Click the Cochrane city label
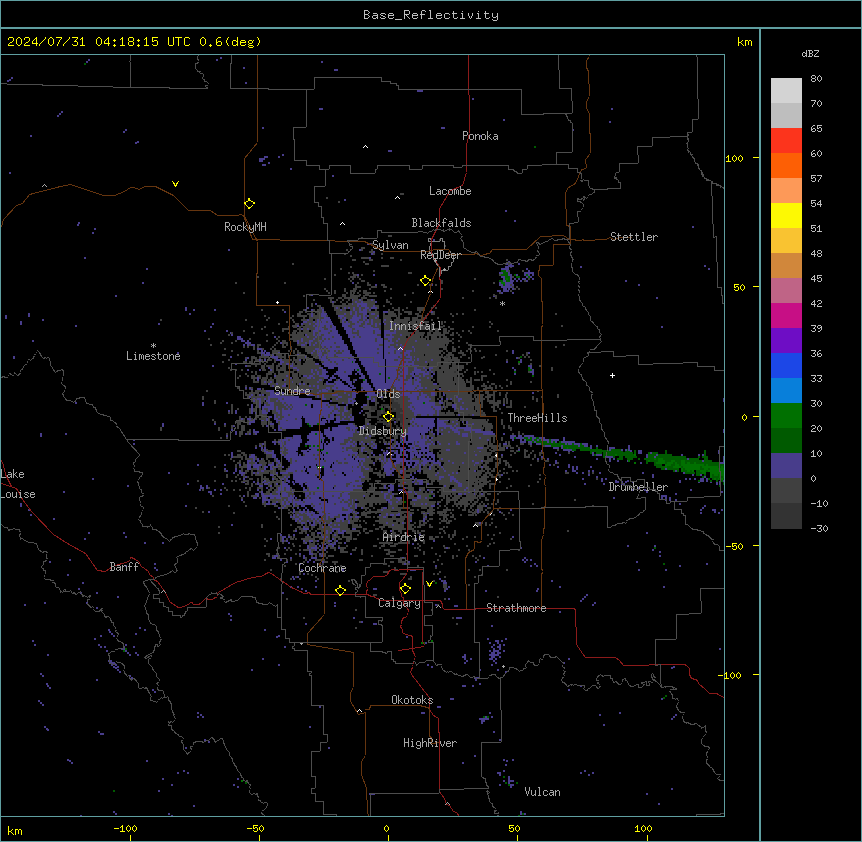 click(322, 568)
